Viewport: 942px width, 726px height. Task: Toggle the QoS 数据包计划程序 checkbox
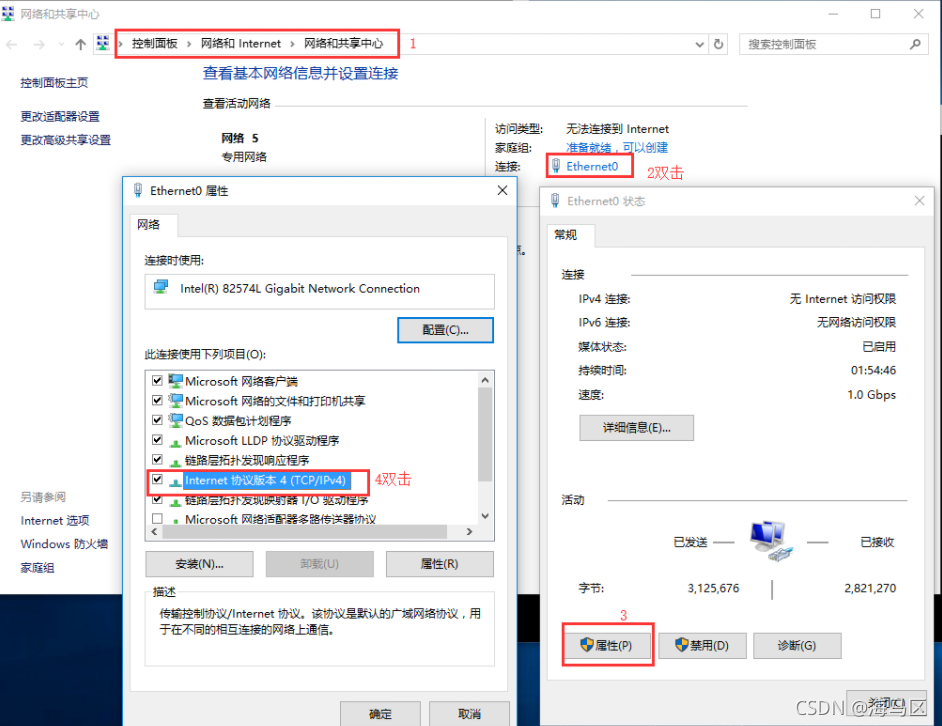click(x=157, y=420)
